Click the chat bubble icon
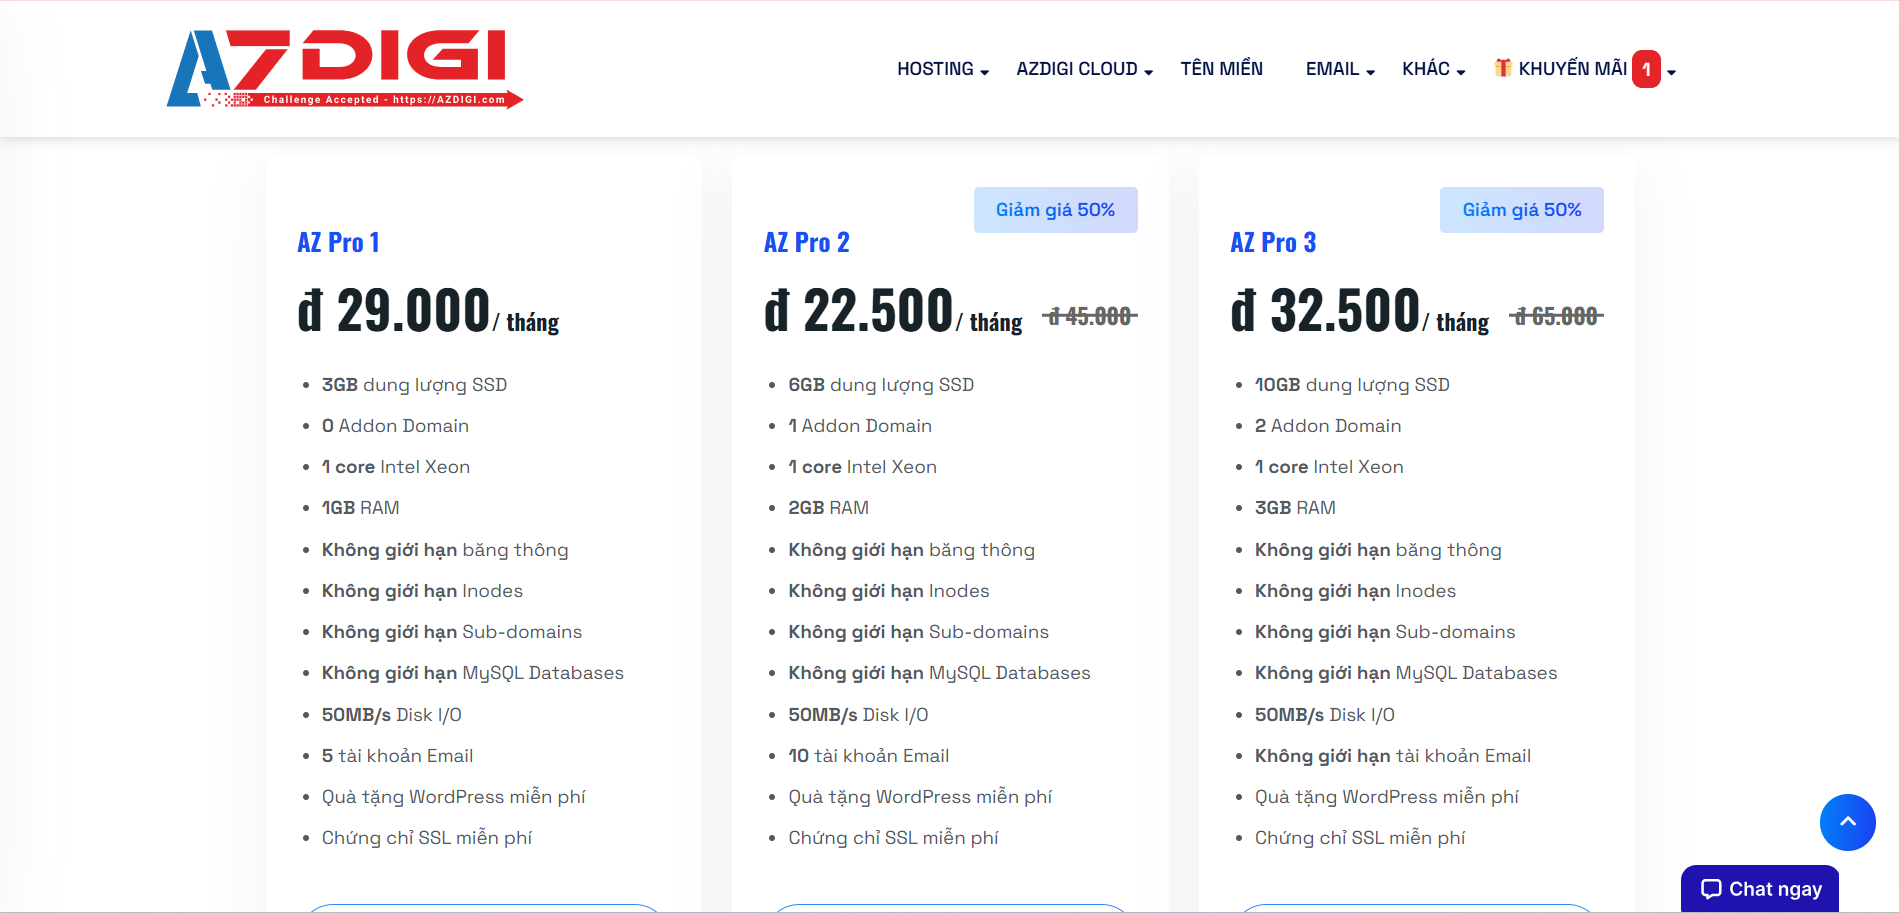This screenshot has height=913, width=1899. pyautogui.click(x=1711, y=889)
